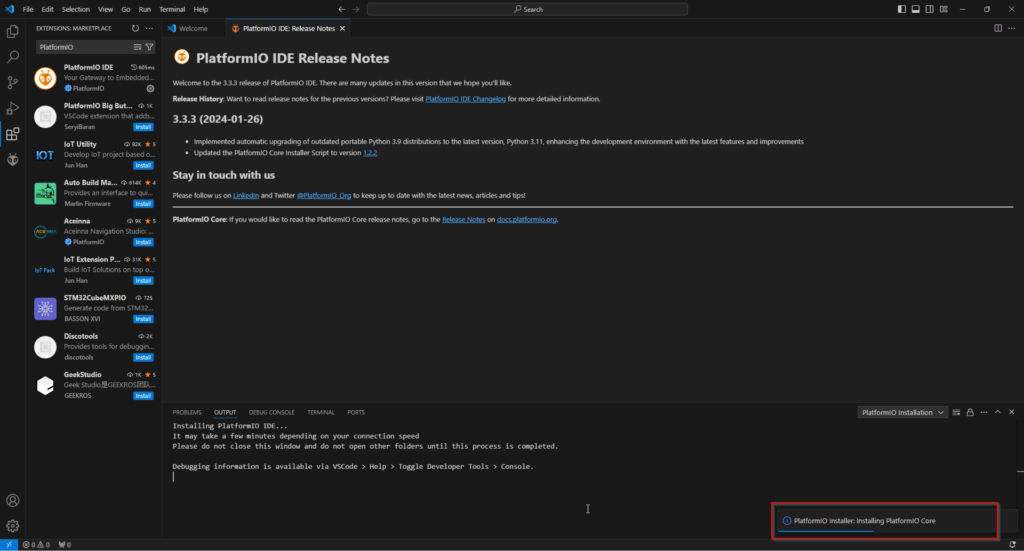Install the IoT Utility extension

tap(143, 166)
